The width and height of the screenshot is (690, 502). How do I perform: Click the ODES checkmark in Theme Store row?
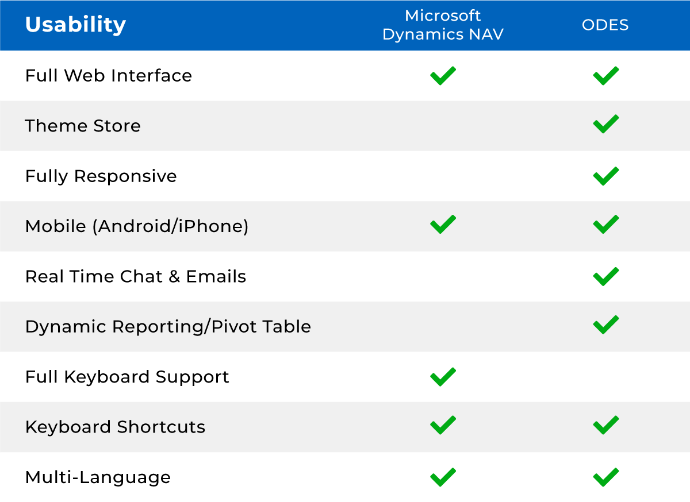(x=606, y=124)
